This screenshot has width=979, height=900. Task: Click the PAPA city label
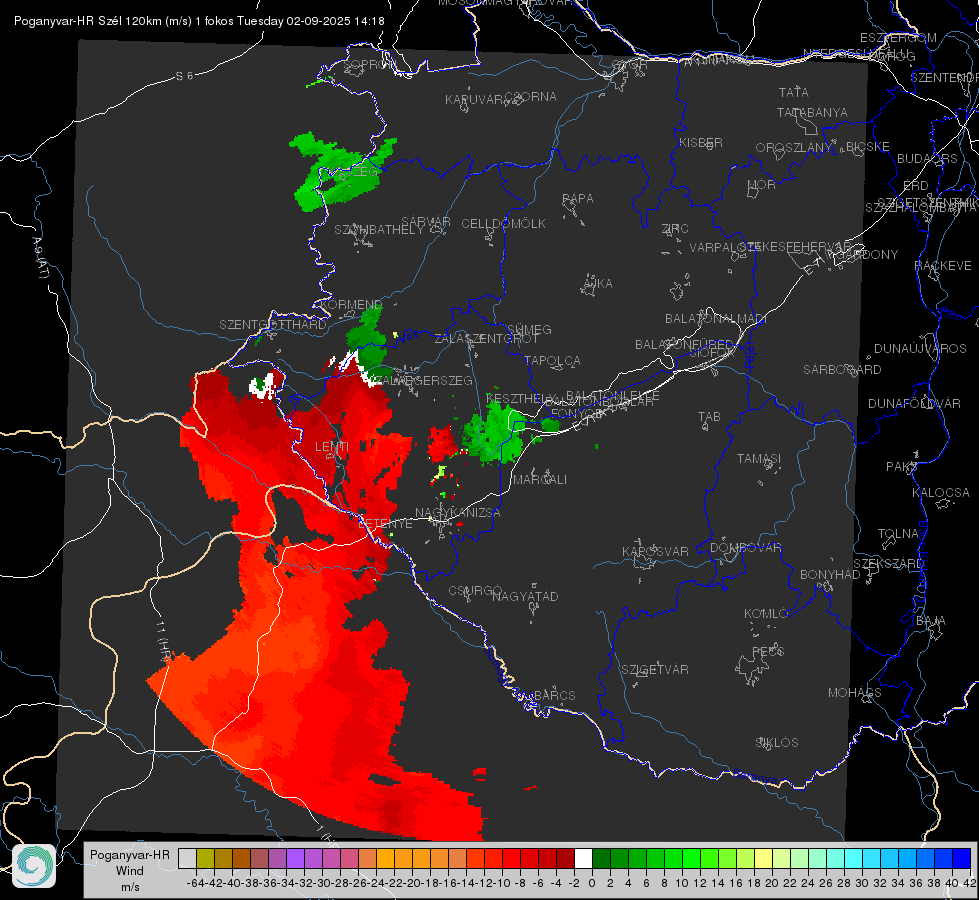(578, 199)
